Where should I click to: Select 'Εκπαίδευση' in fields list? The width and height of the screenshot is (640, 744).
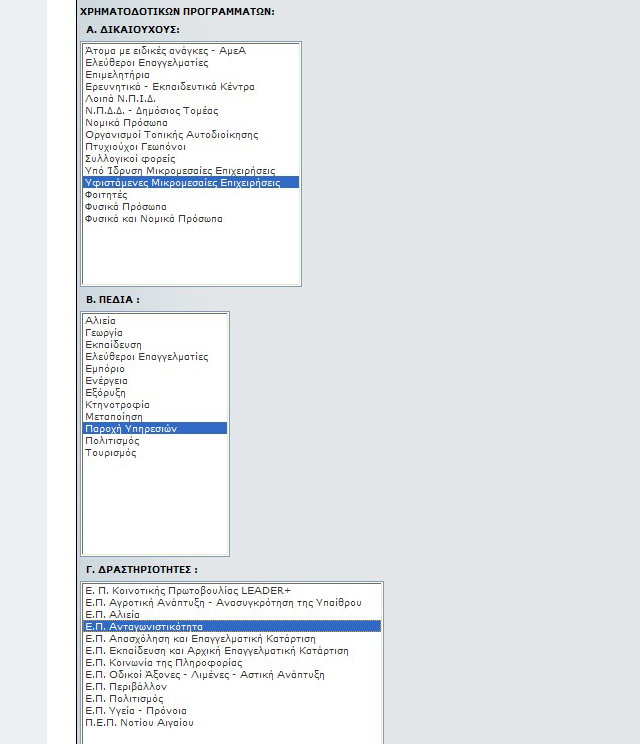[x=155, y=345]
